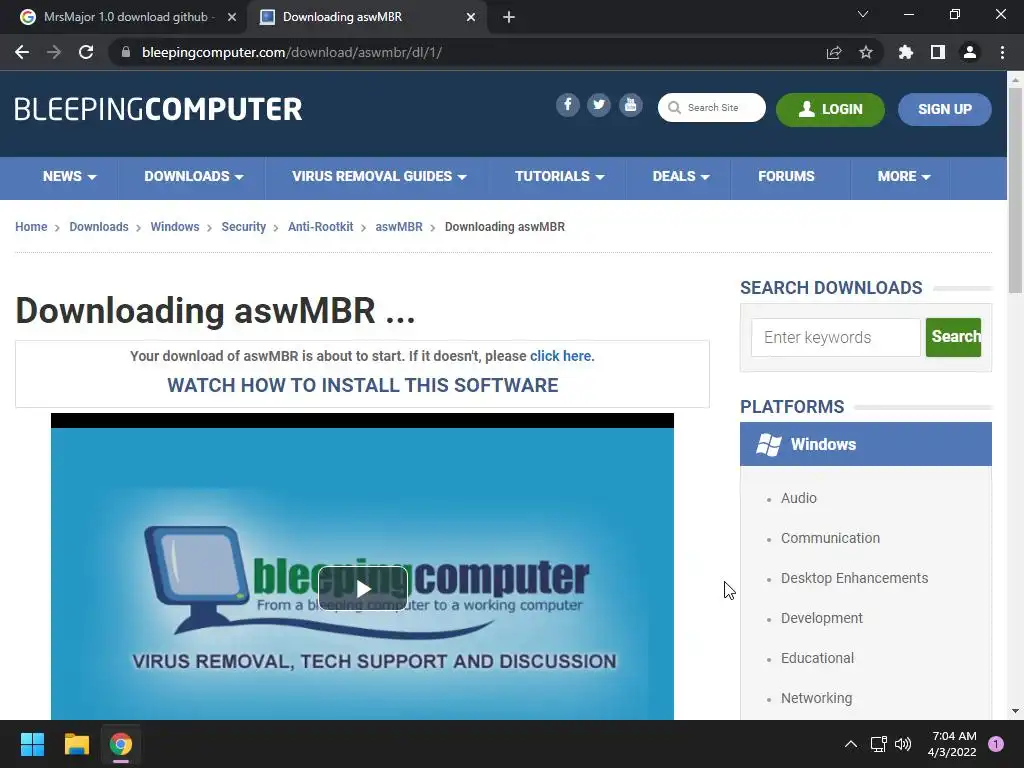Click the BleepingComputer site logo
Viewport: 1024px width, 768px height.
(159, 109)
